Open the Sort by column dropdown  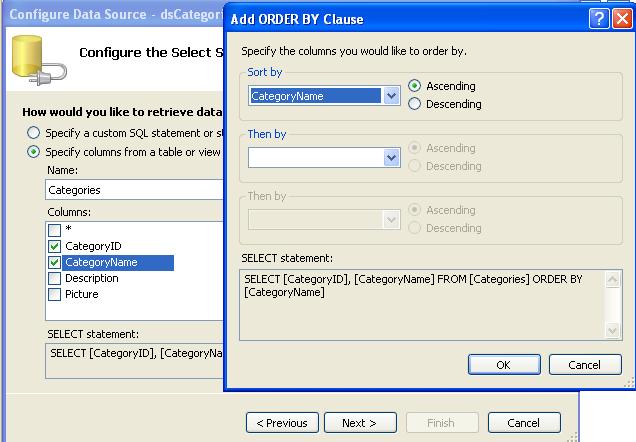(391, 96)
